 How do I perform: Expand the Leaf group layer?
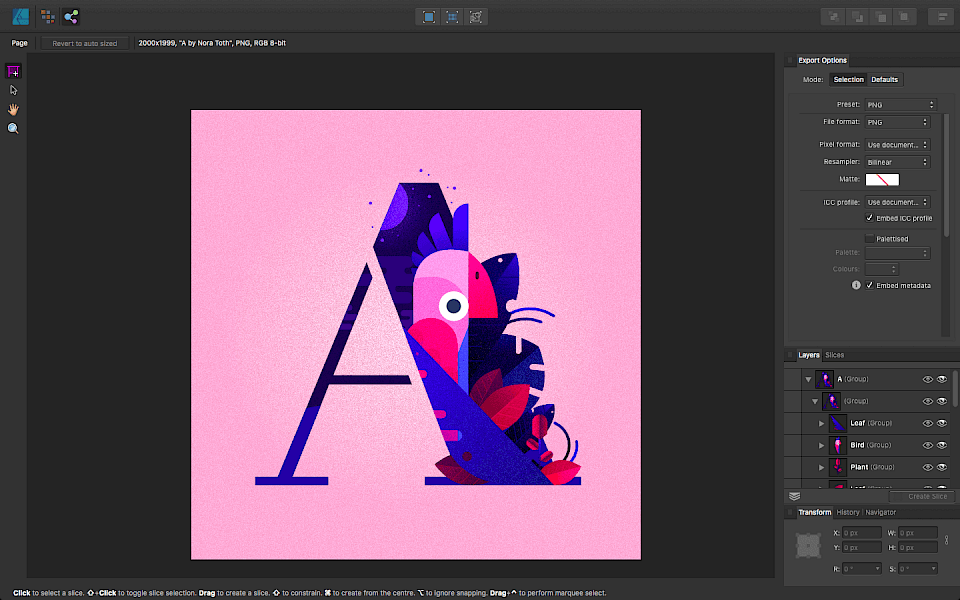pyautogui.click(x=822, y=424)
